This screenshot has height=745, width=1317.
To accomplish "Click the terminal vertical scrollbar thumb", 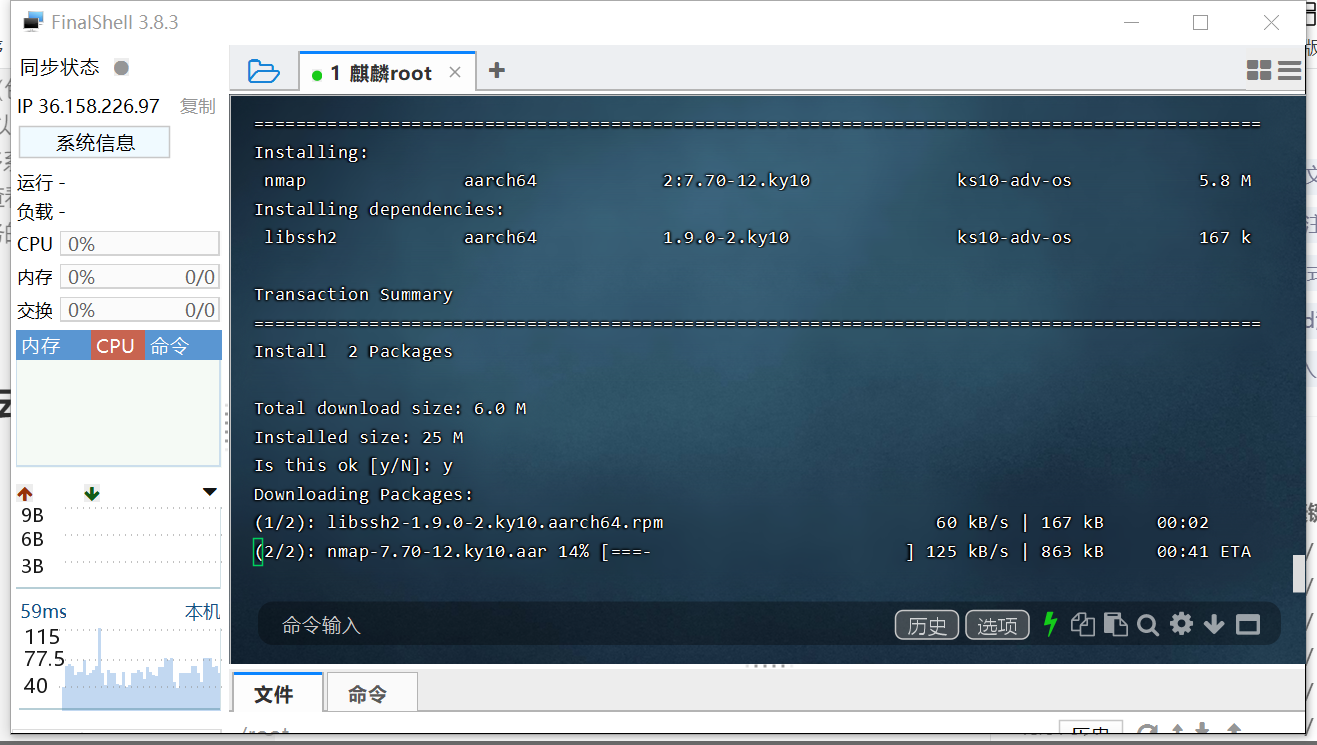I will [x=1299, y=573].
